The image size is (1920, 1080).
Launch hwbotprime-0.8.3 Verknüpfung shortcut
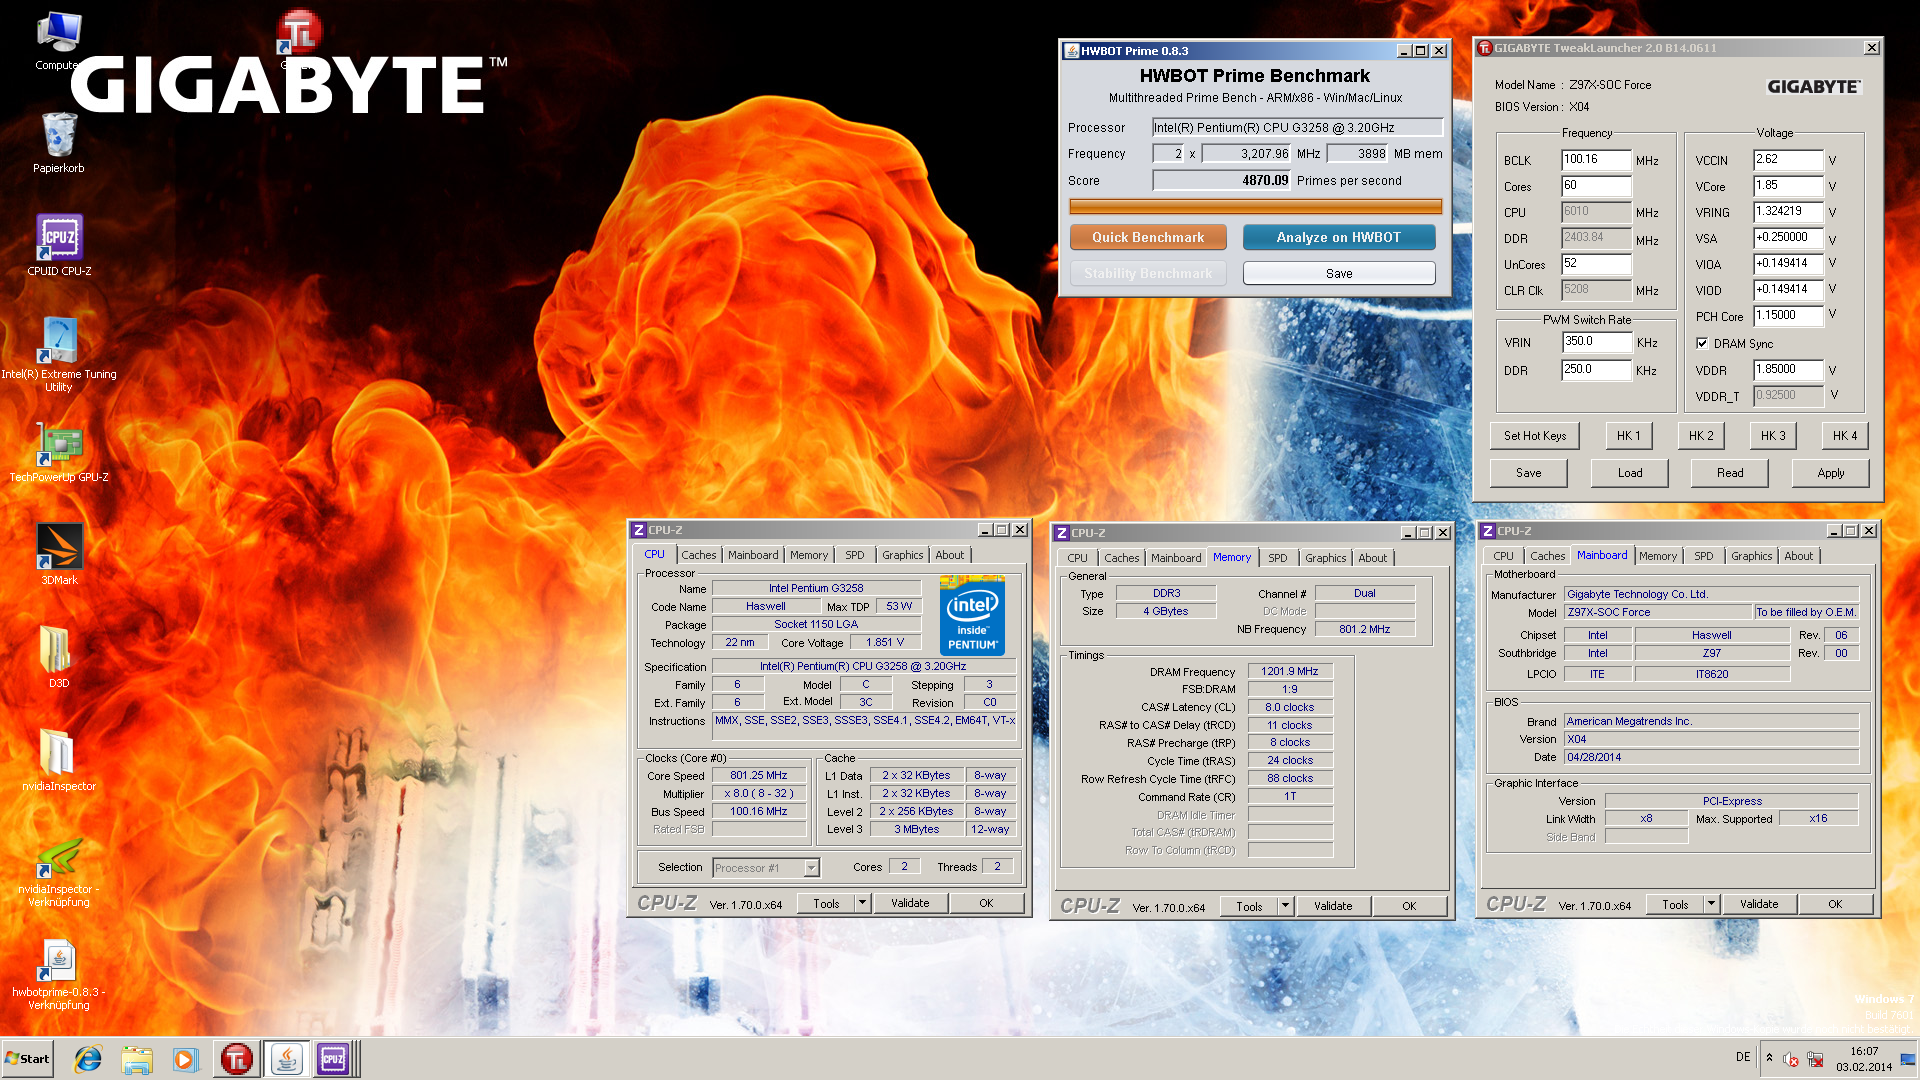pos(59,975)
